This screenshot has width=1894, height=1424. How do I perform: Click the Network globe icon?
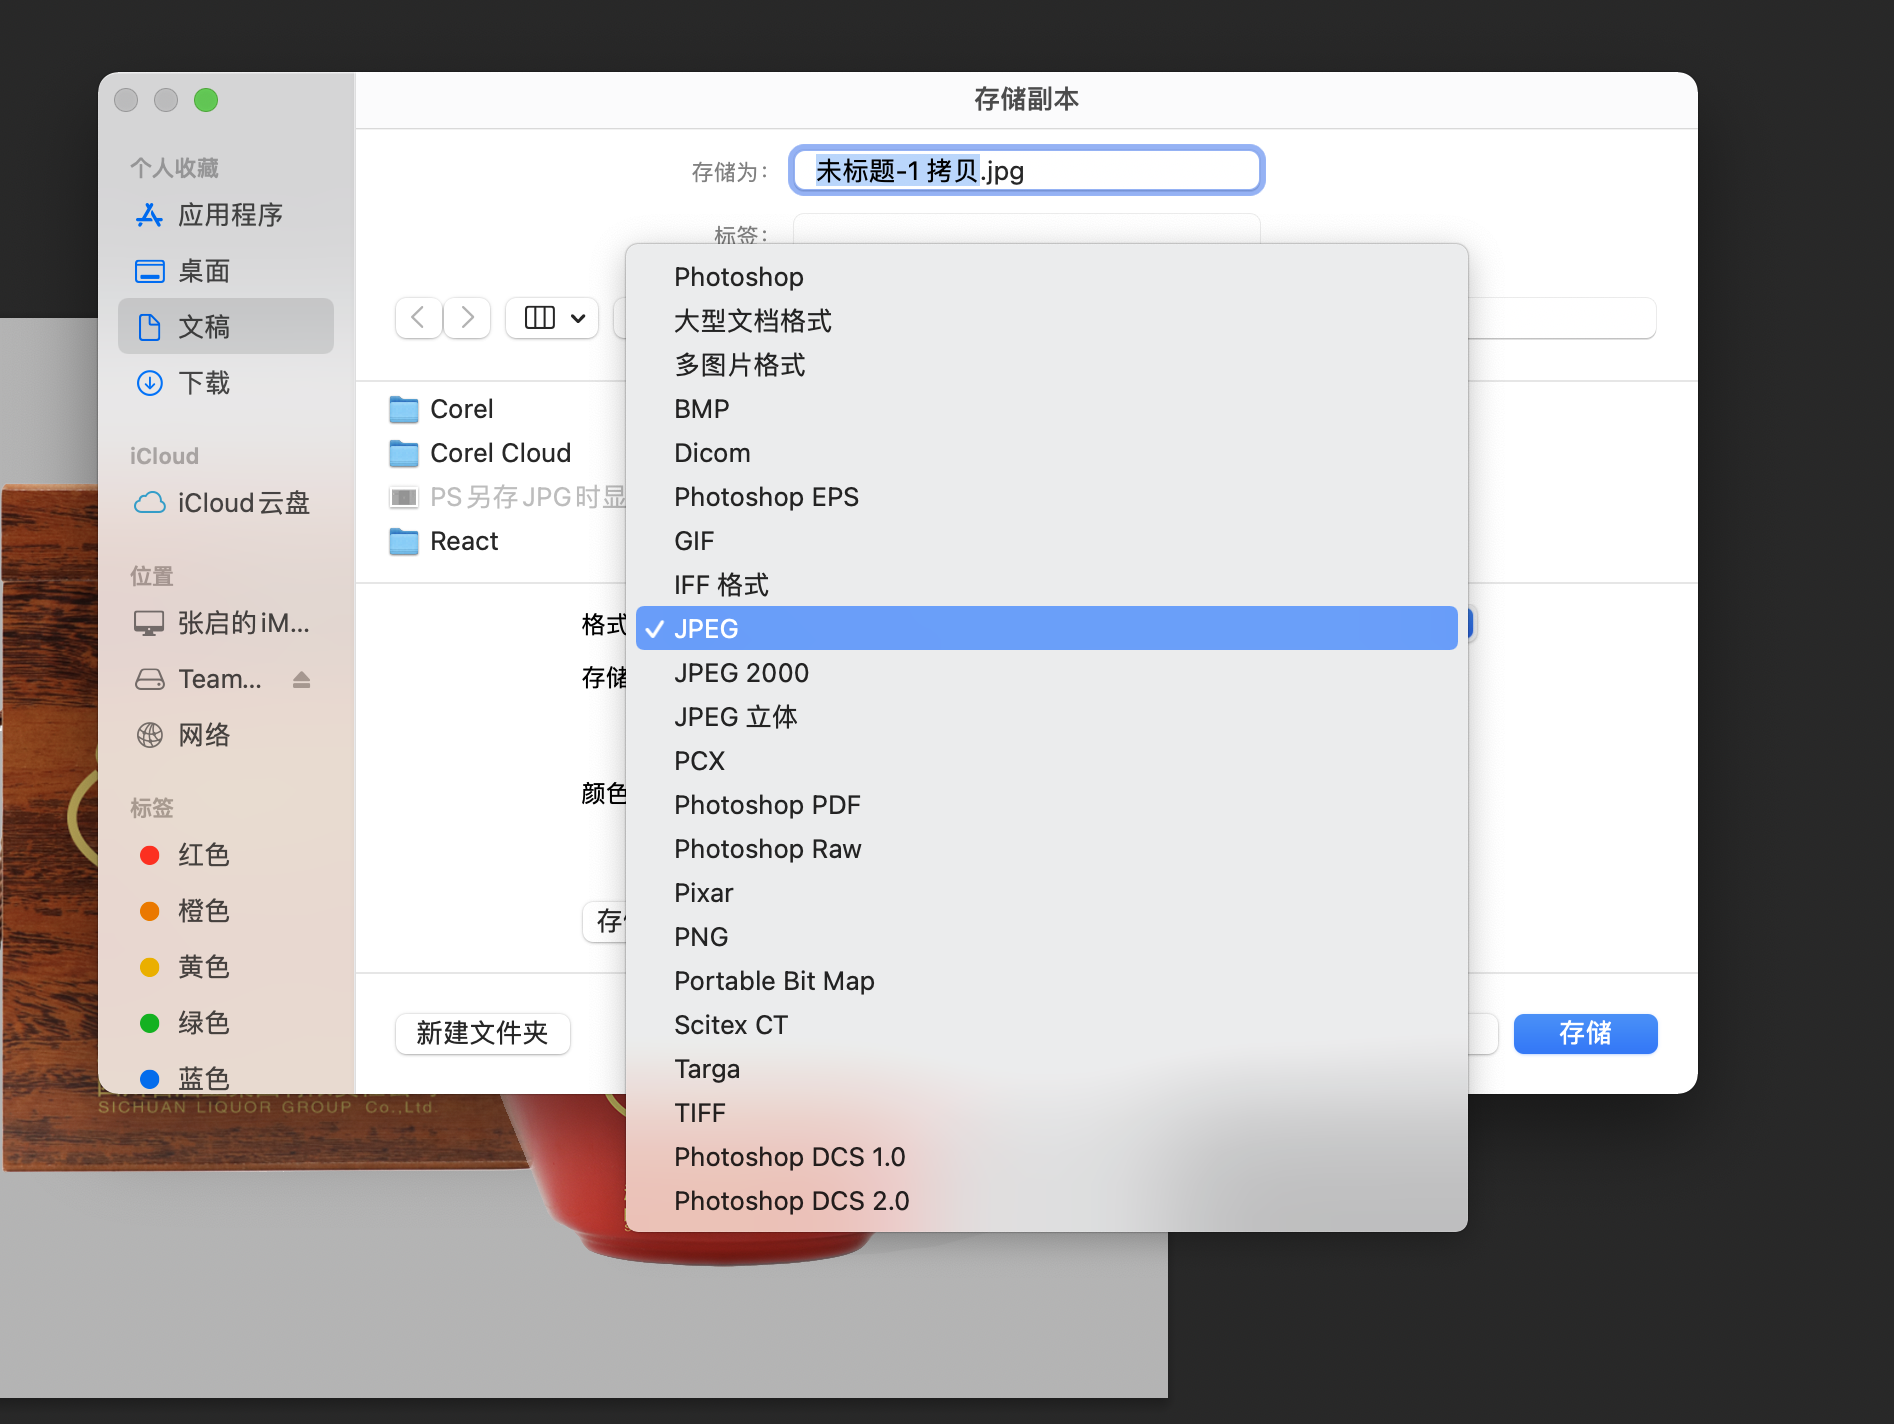point(149,735)
